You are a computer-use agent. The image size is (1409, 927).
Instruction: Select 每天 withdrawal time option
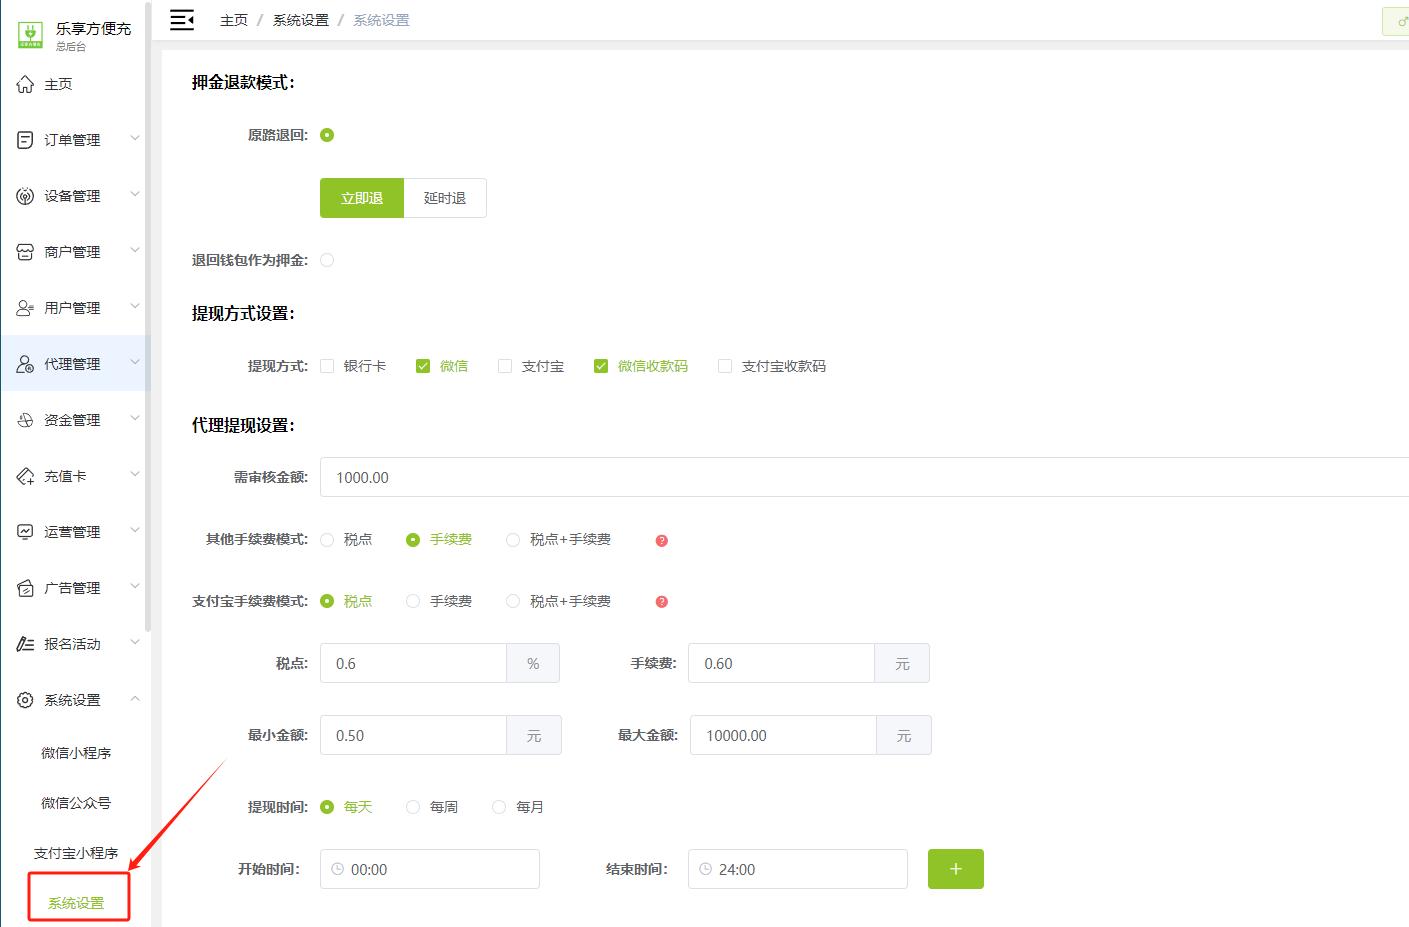327,807
